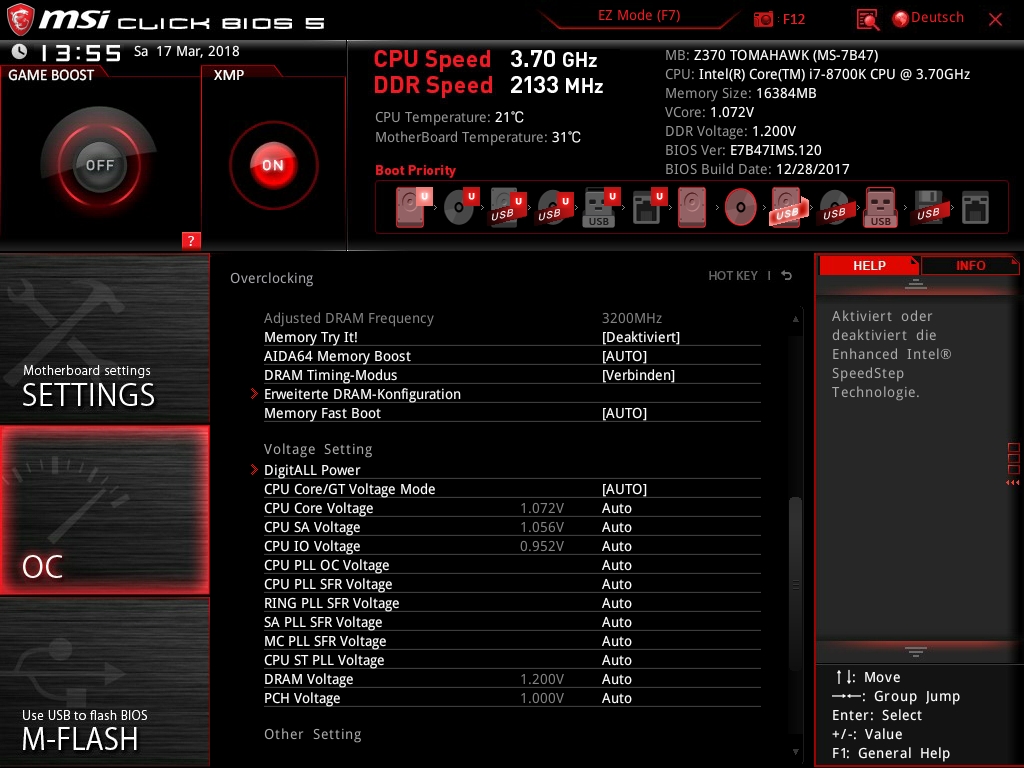This screenshot has width=1024, height=768.
Task: Change DRAM Timing-Modus [Verbinden] value
Action: [x=638, y=375]
